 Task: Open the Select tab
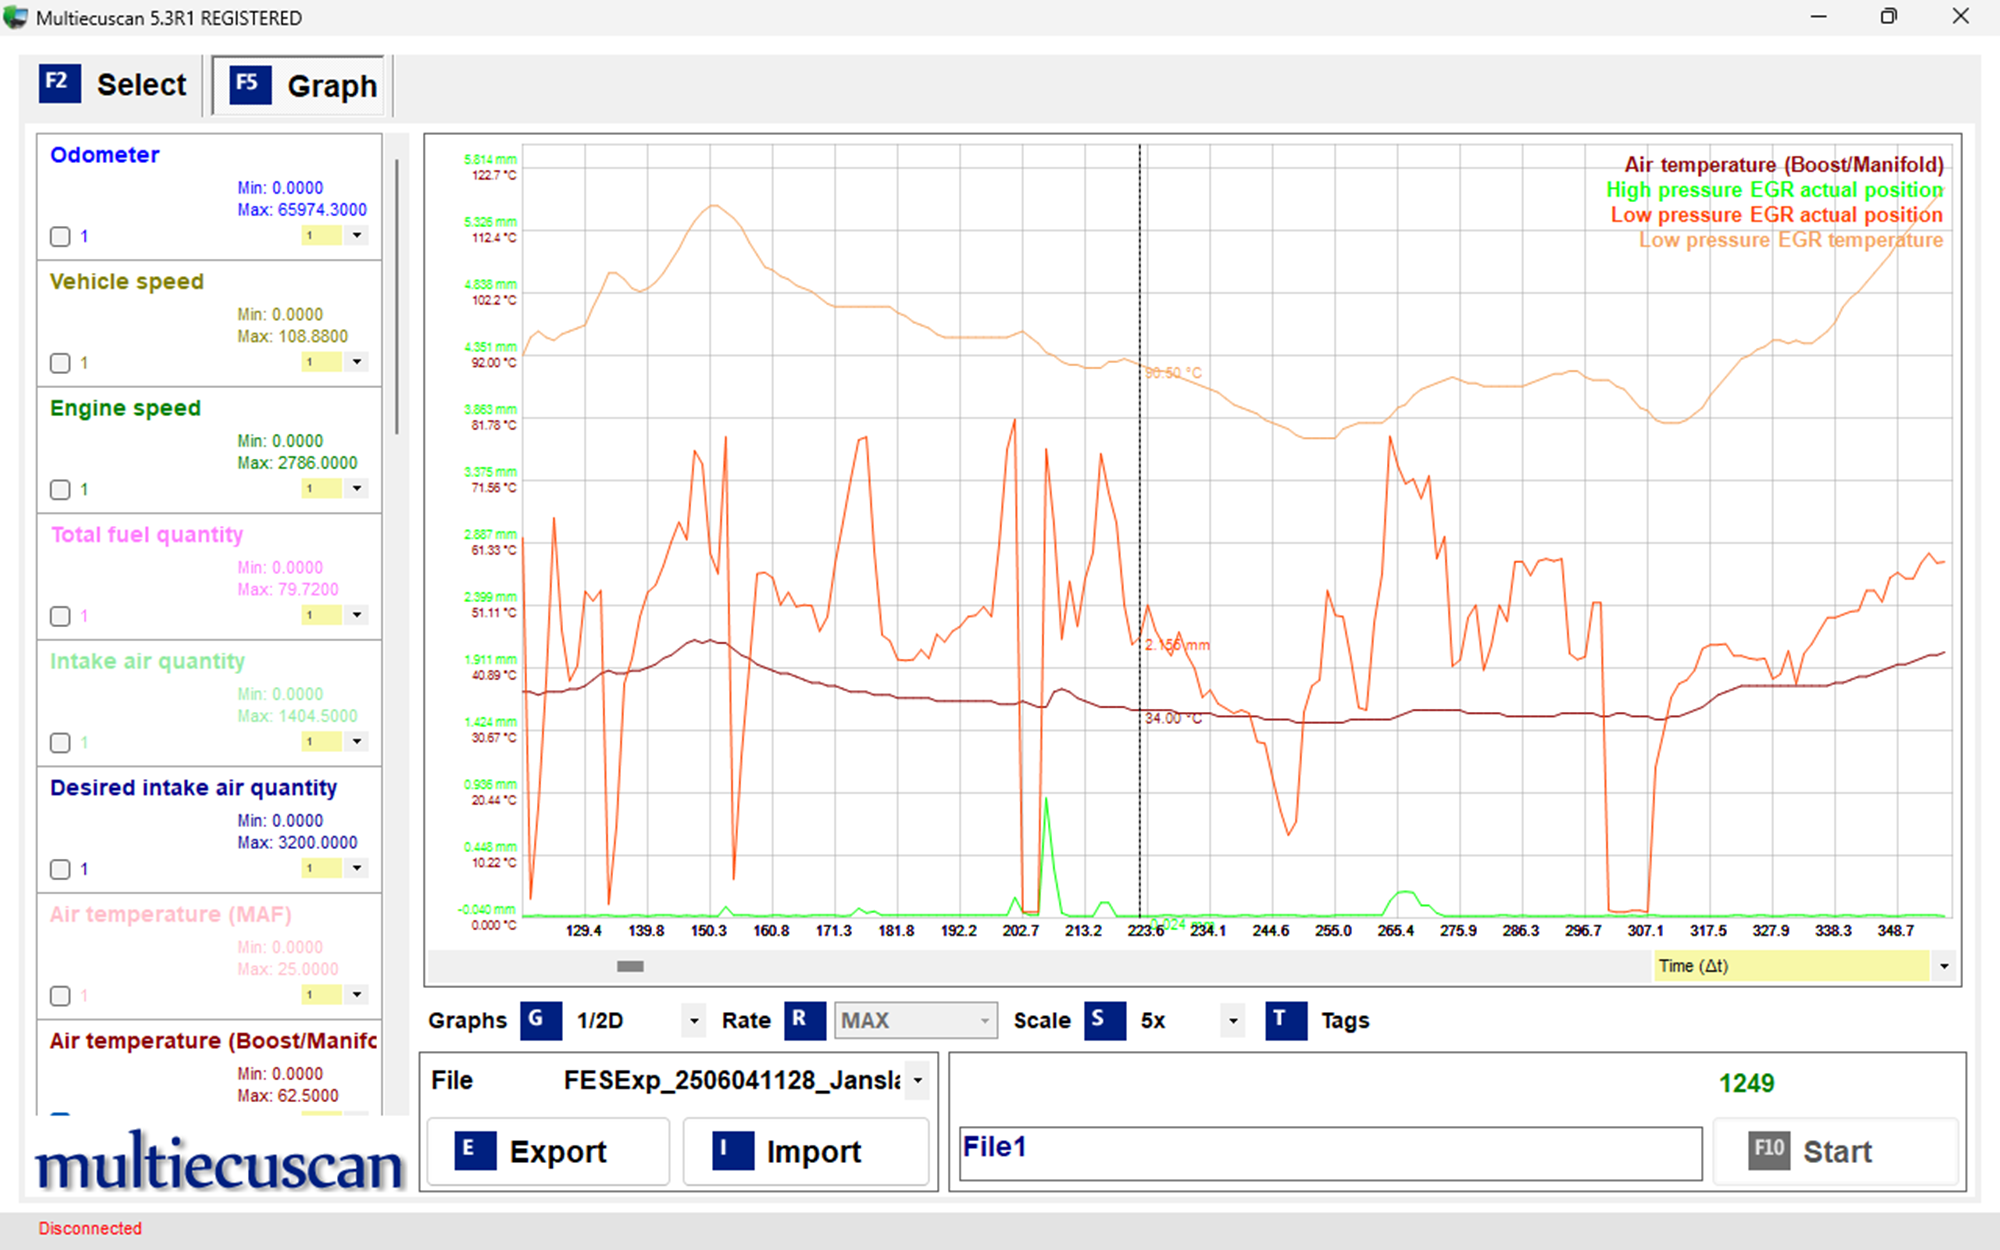point(113,84)
